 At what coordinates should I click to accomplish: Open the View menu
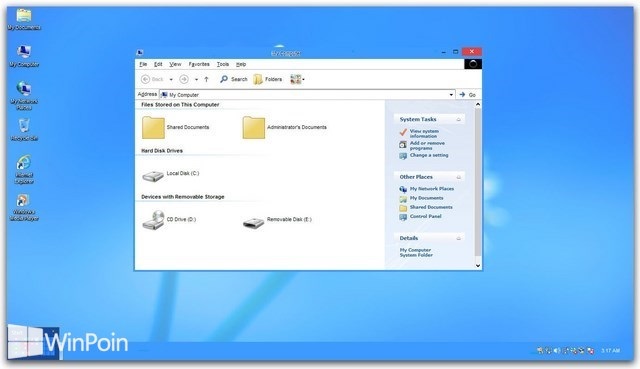click(x=175, y=64)
